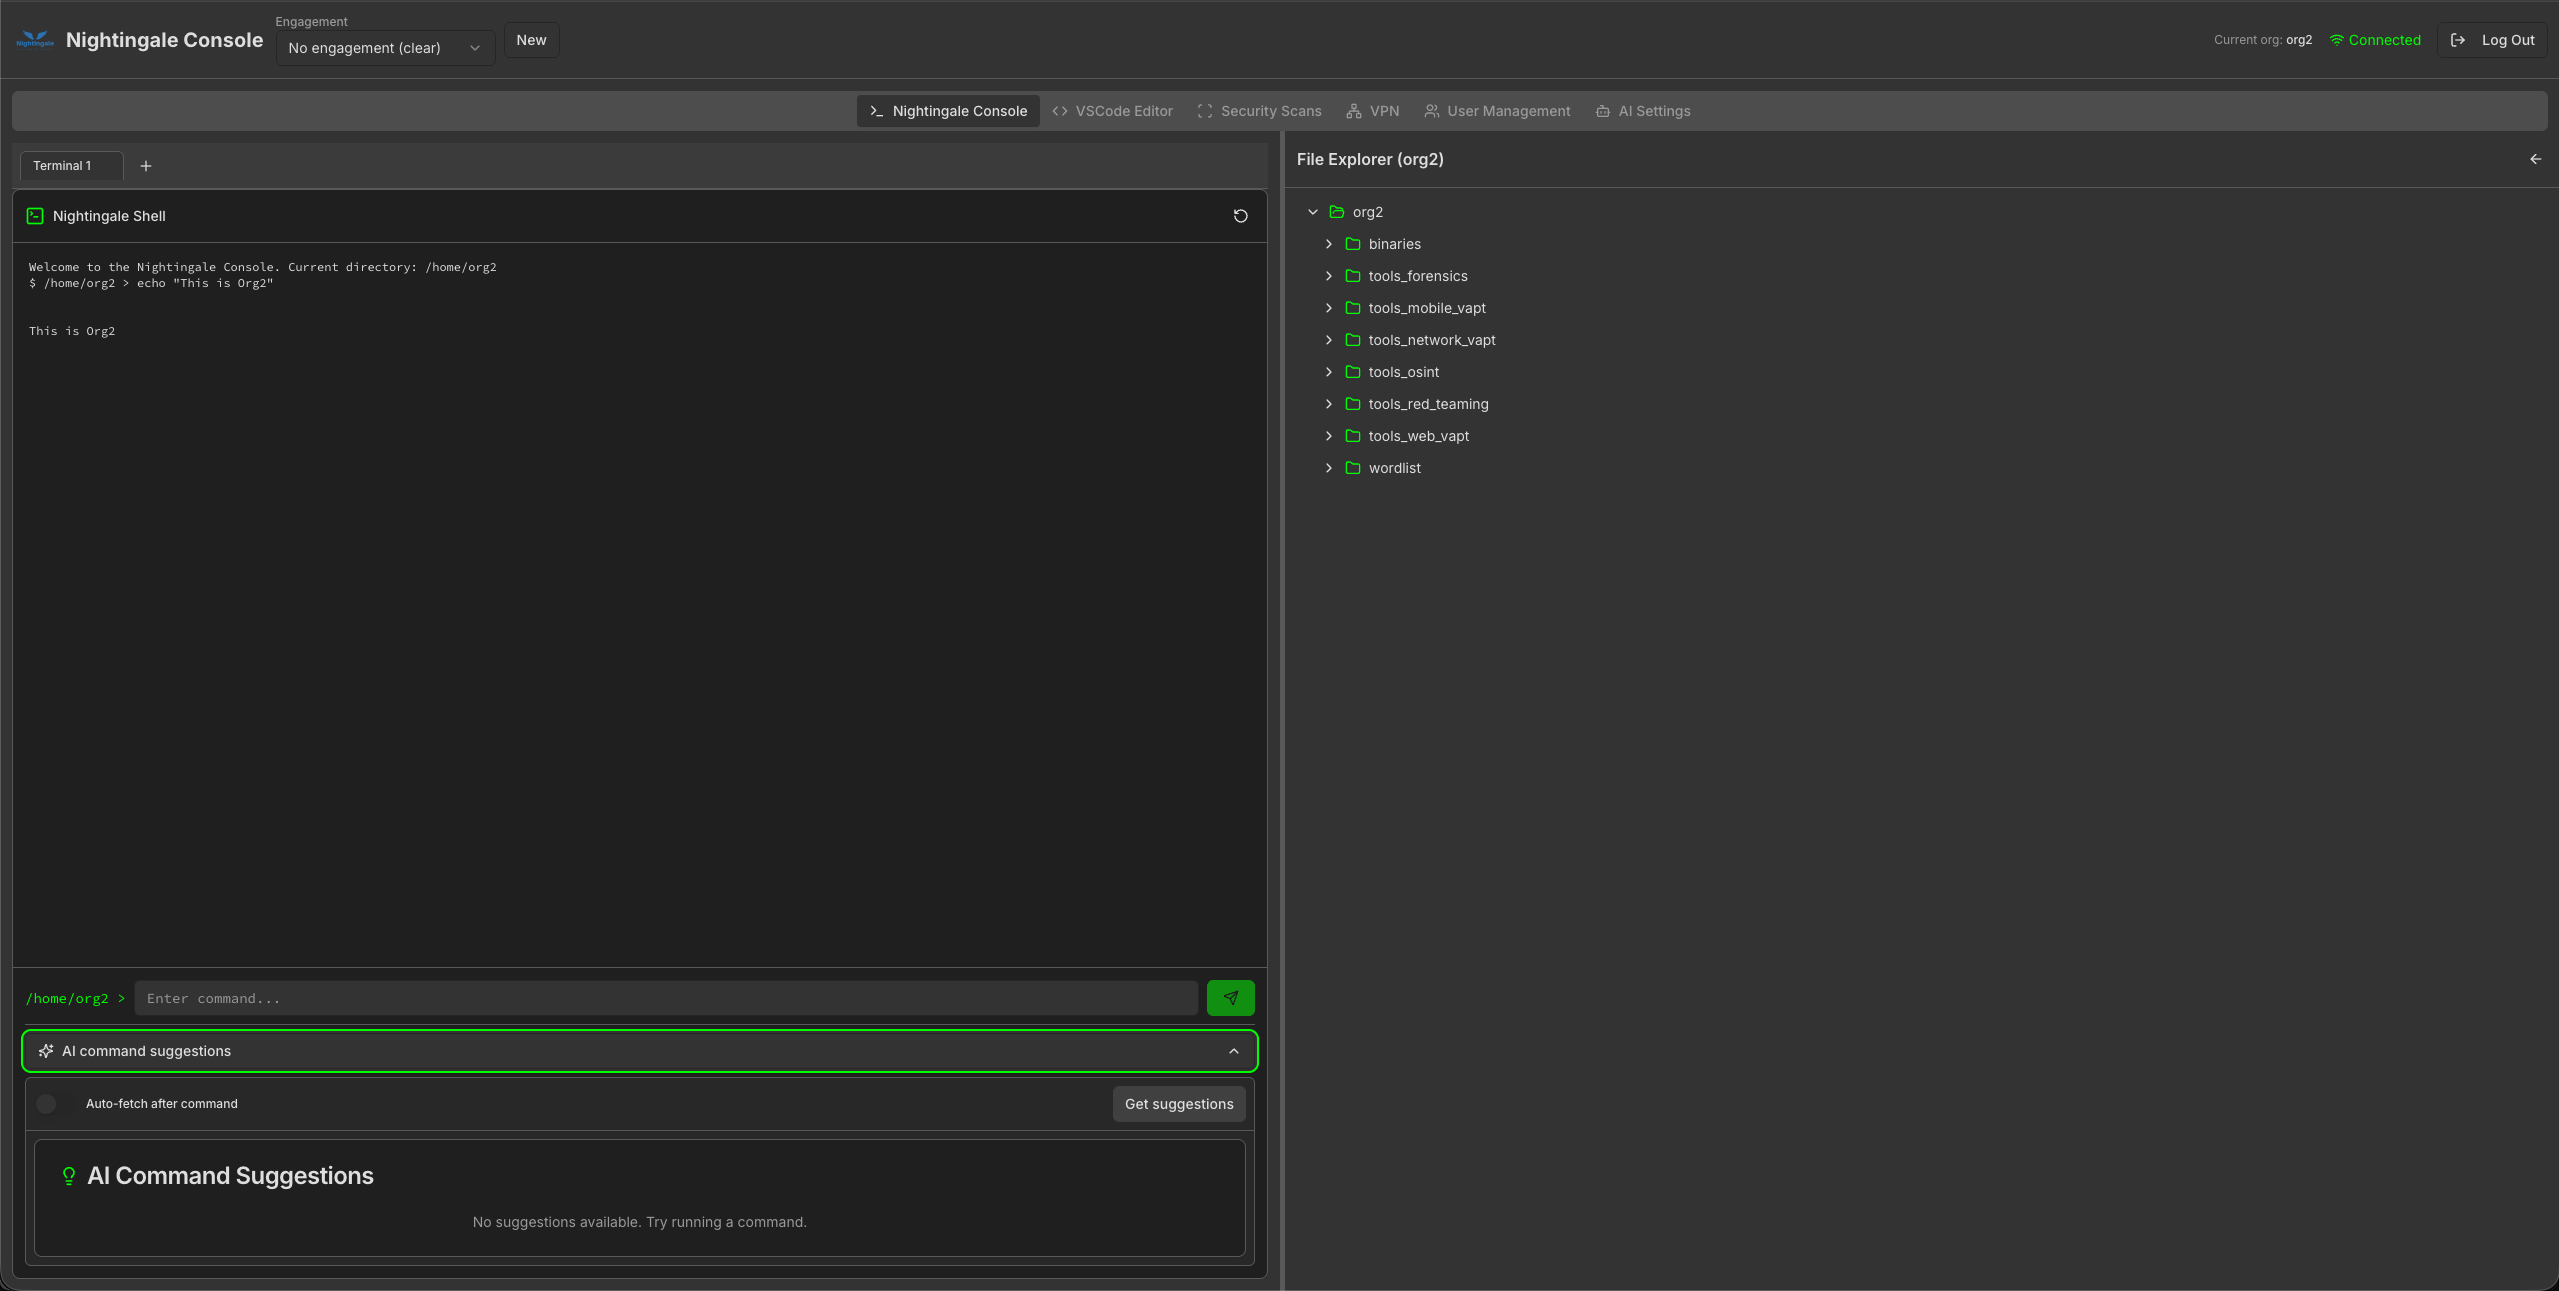The height and width of the screenshot is (1291, 2559).
Task: Click 'No suggestions available' message text
Action: 639,1222
